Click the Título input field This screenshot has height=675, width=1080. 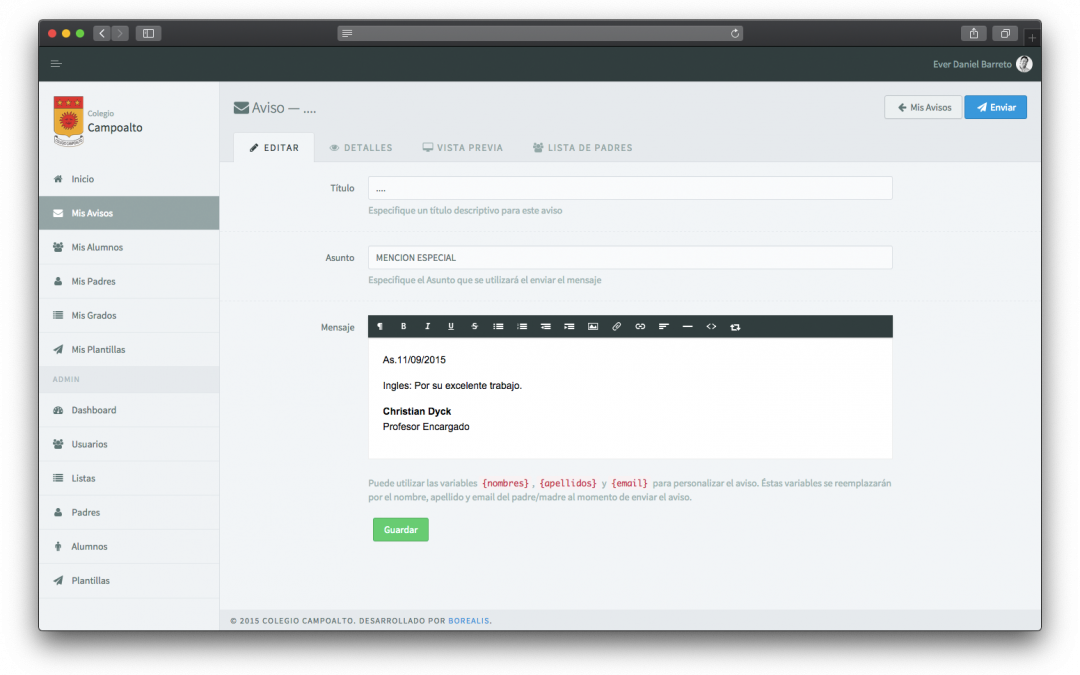pos(630,188)
